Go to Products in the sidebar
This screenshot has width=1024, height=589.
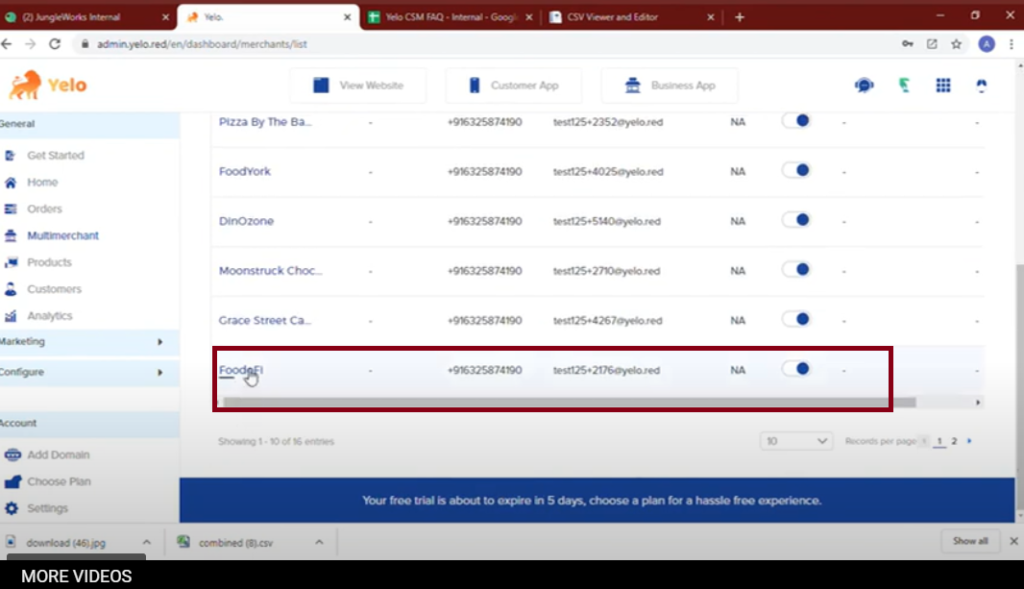coord(49,262)
